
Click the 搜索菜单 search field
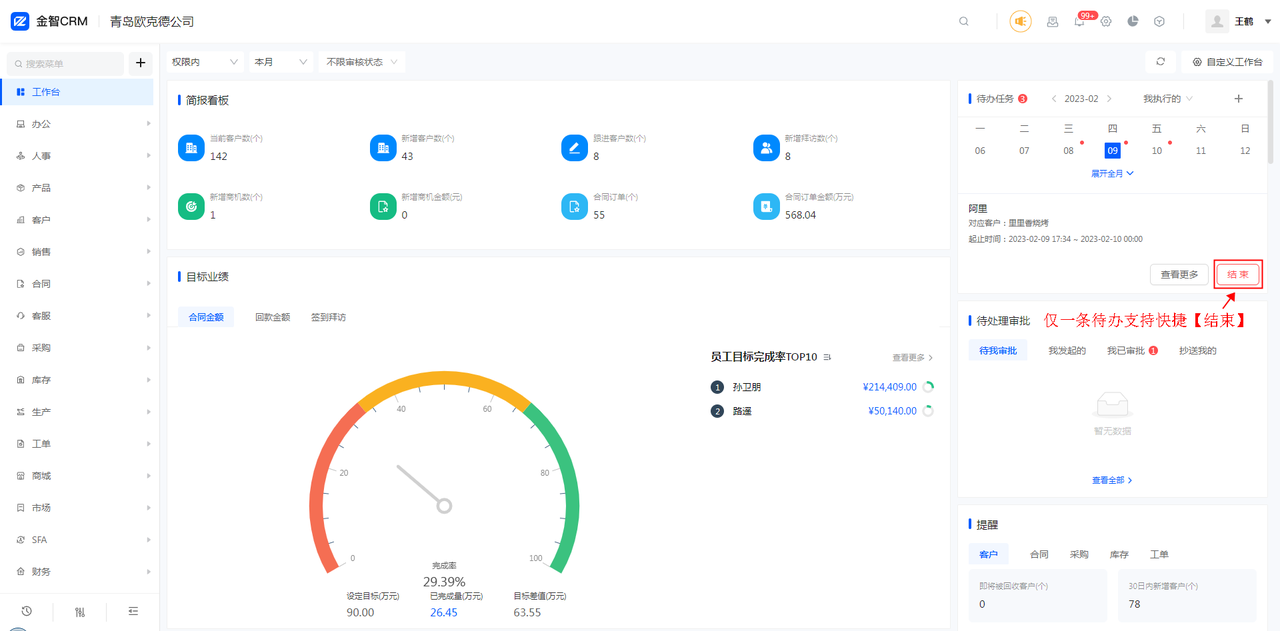point(66,63)
